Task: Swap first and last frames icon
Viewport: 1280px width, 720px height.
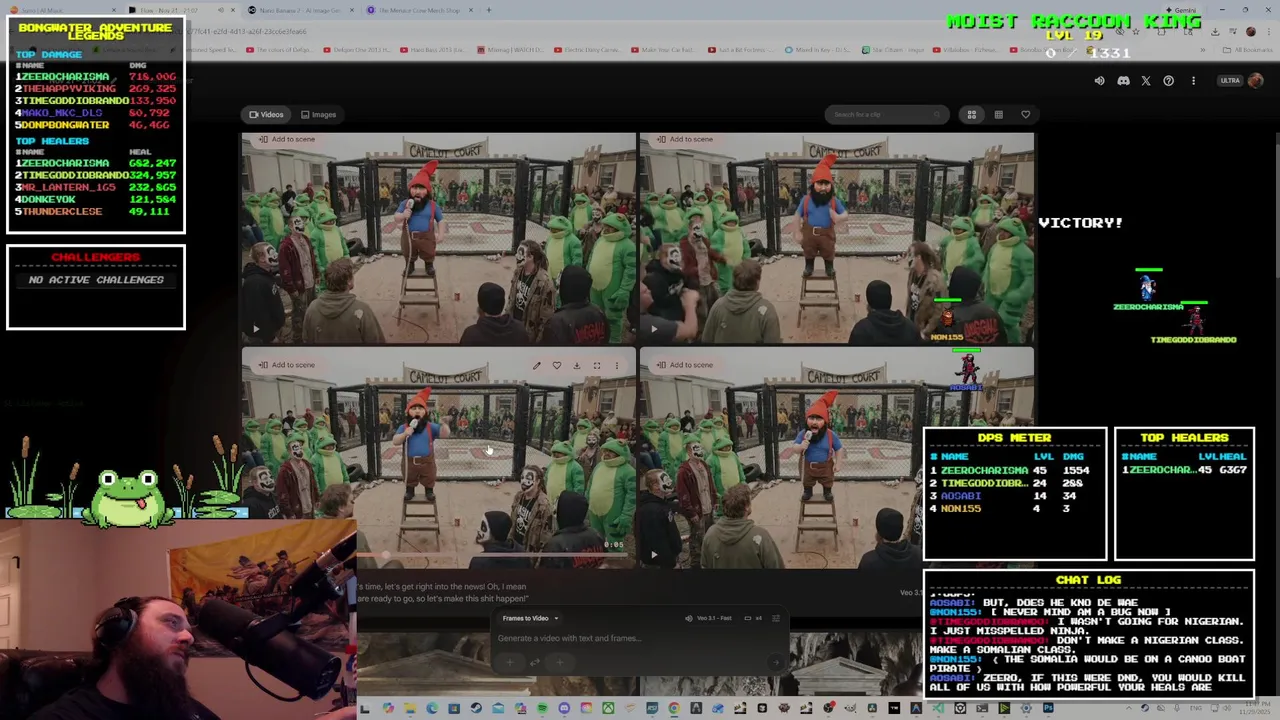Action: (x=535, y=662)
